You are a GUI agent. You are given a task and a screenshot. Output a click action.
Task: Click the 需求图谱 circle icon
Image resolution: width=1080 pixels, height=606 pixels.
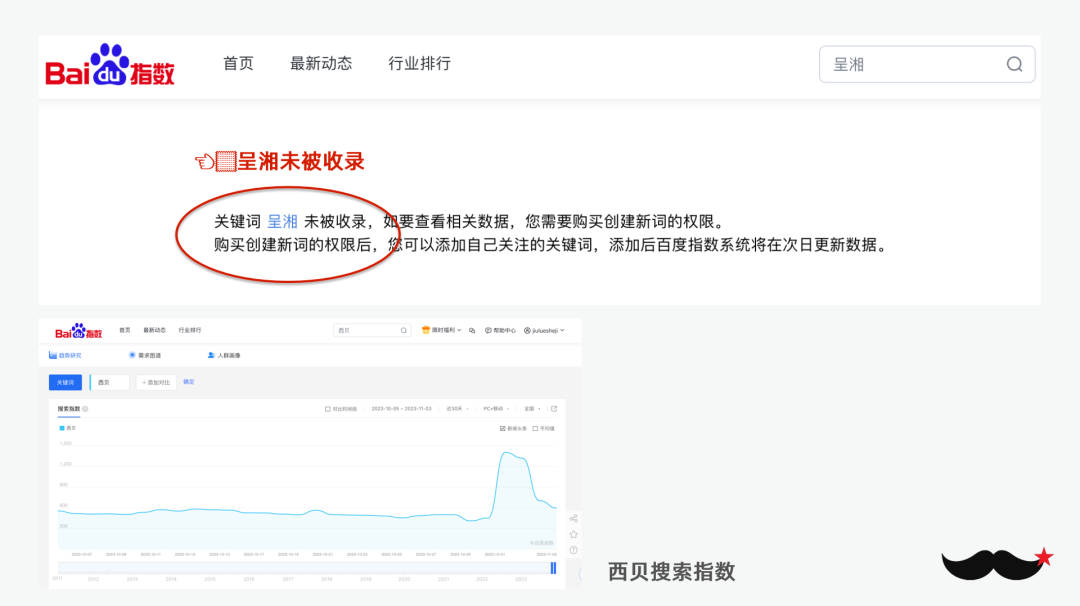point(132,355)
